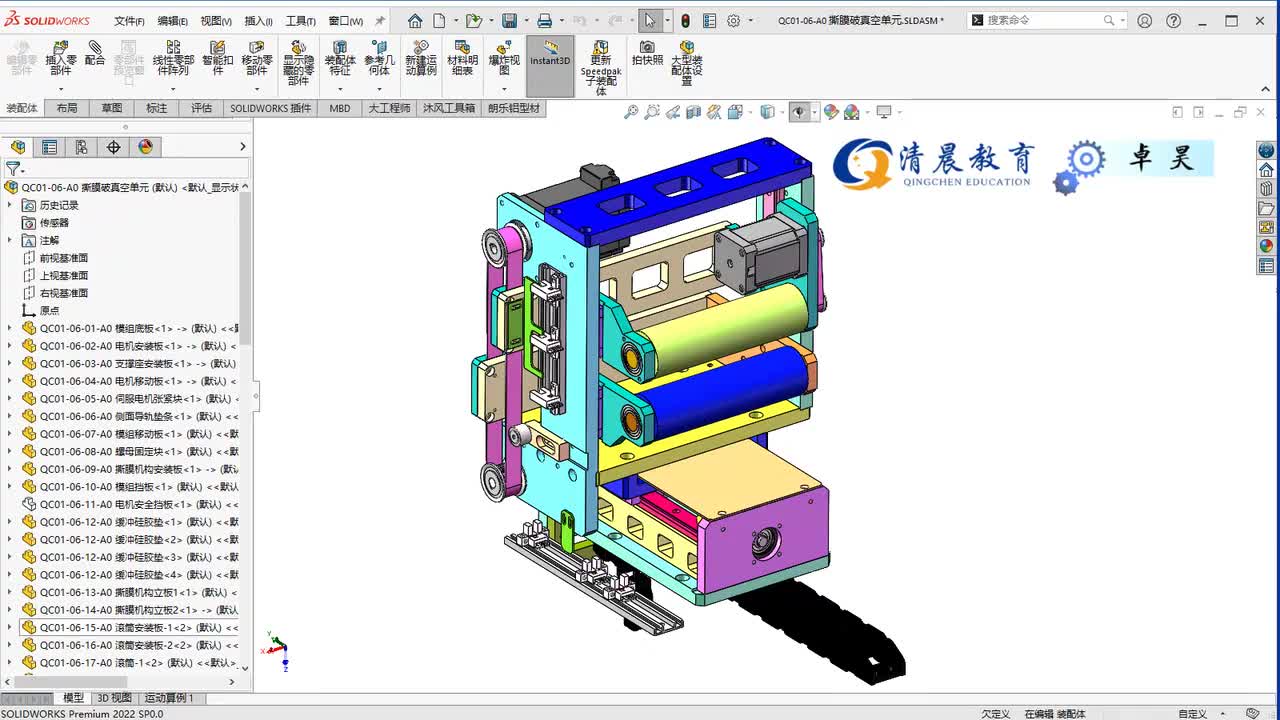
Task: Open the 视图(V) menu
Action: click(x=216, y=20)
